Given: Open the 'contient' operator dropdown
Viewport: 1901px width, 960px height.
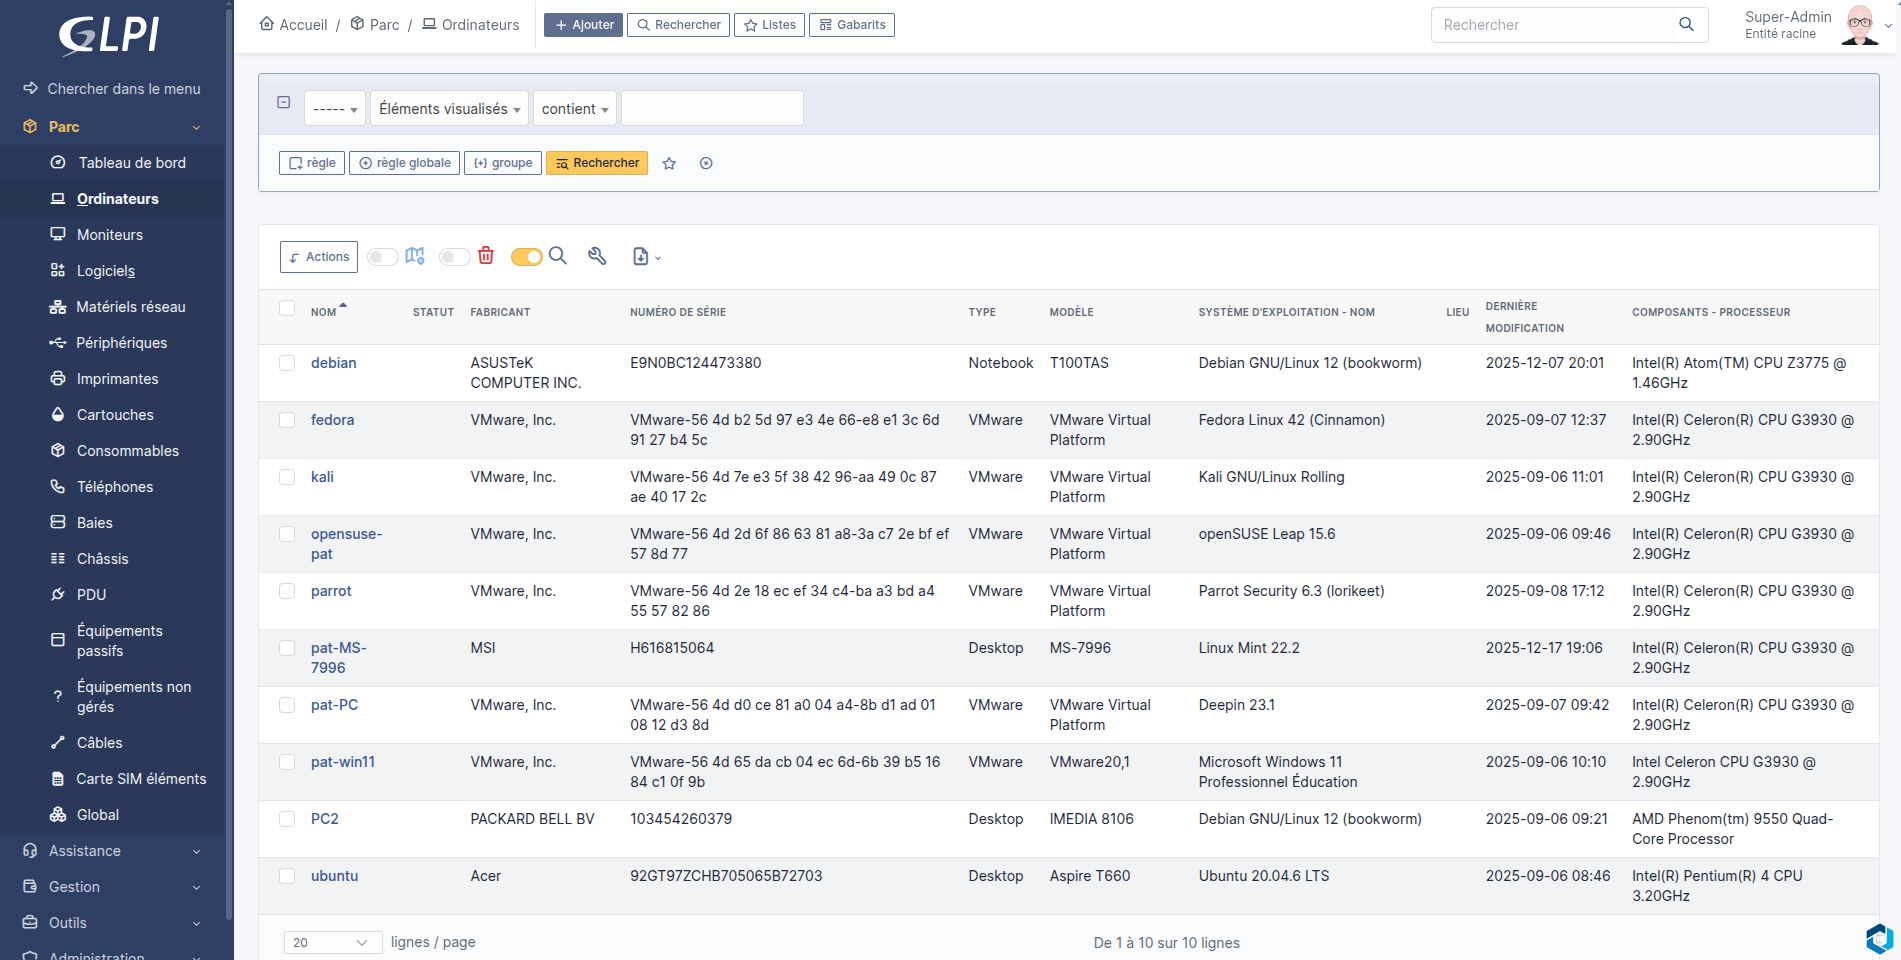Looking at the screenshot, I should 574,109.
